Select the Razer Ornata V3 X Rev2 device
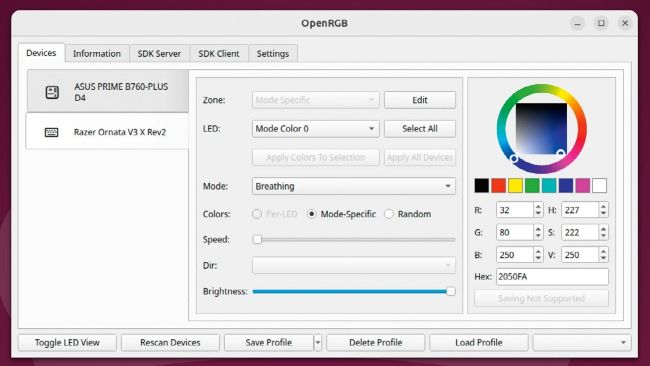650x366 pixels. [107, 132]
